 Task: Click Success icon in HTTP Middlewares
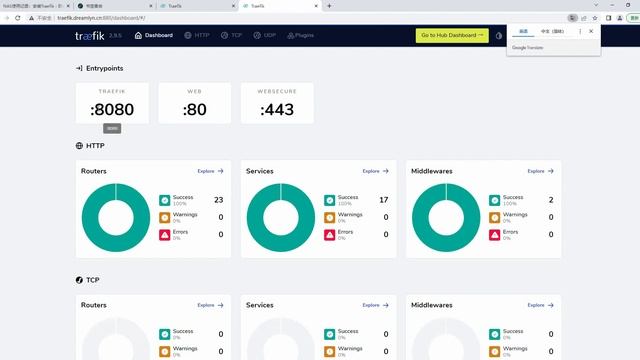coord(494,200)
